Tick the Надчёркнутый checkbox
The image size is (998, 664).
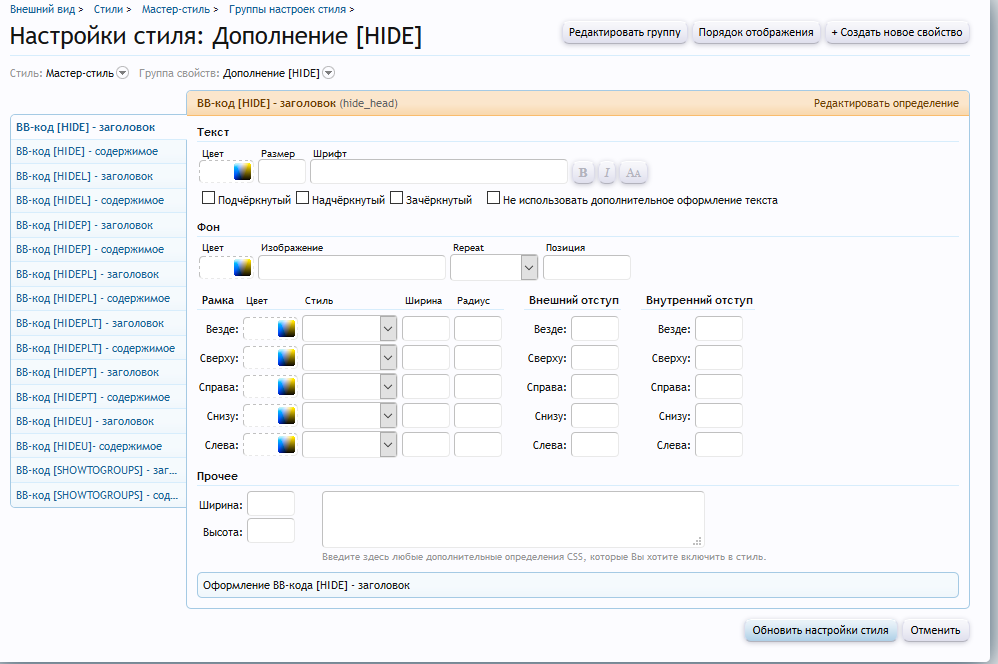pos(303,199)
